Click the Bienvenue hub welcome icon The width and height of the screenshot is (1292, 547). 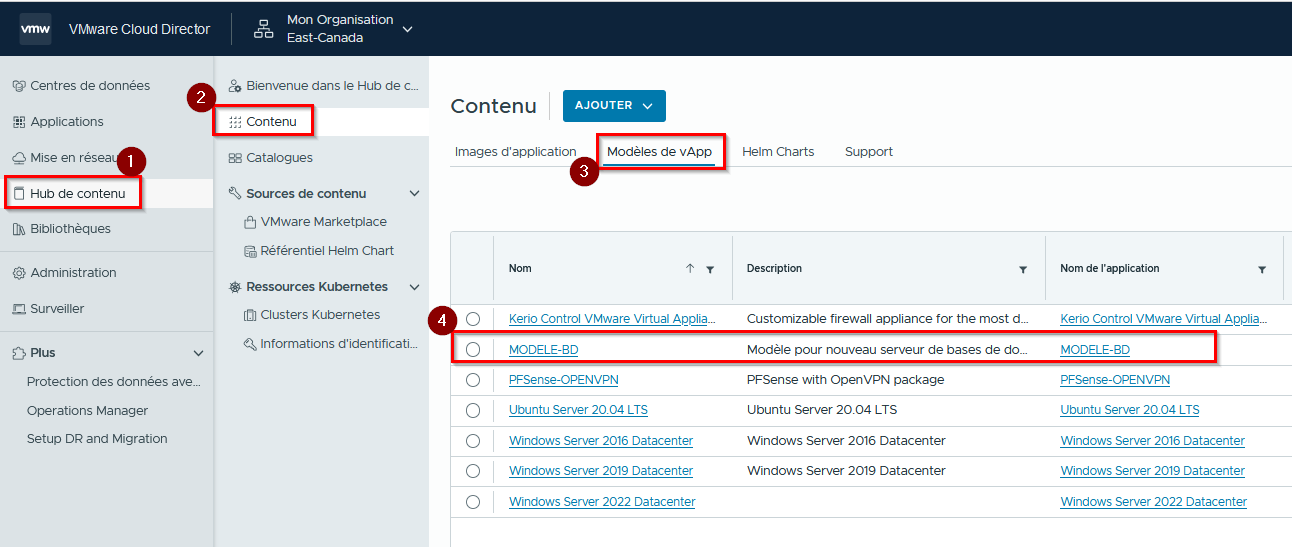(235, 86)
